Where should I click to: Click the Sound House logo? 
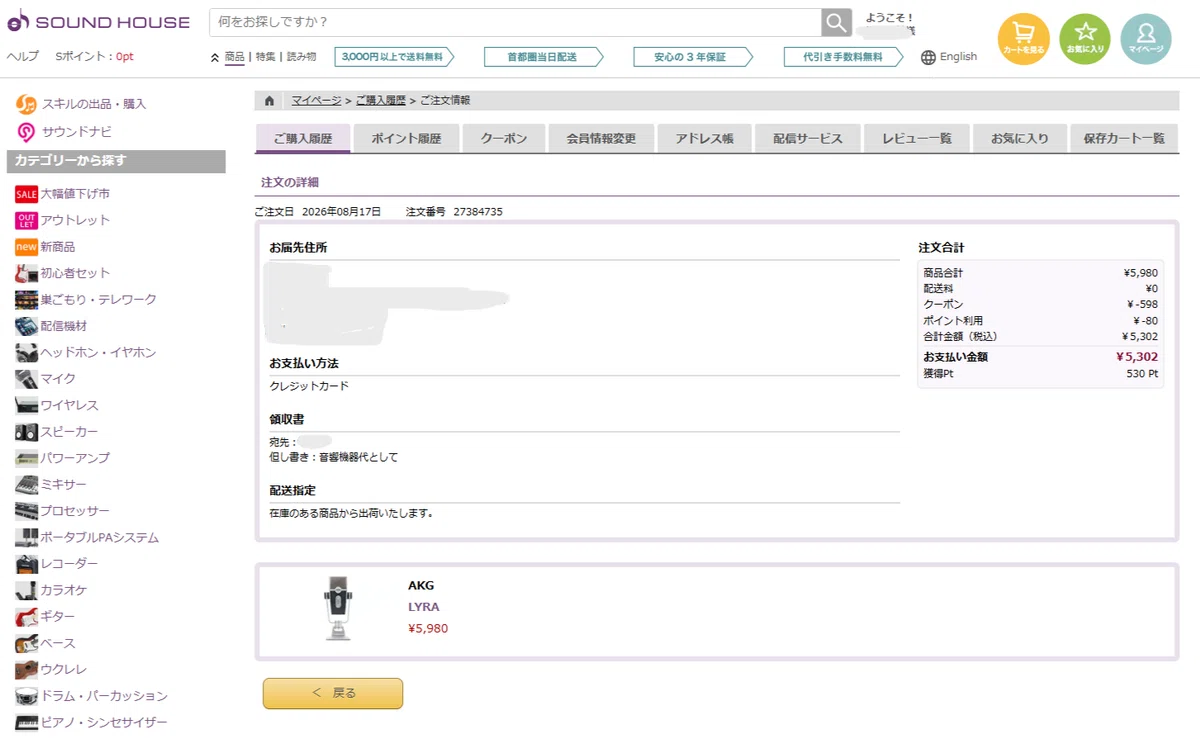[98, 21]
